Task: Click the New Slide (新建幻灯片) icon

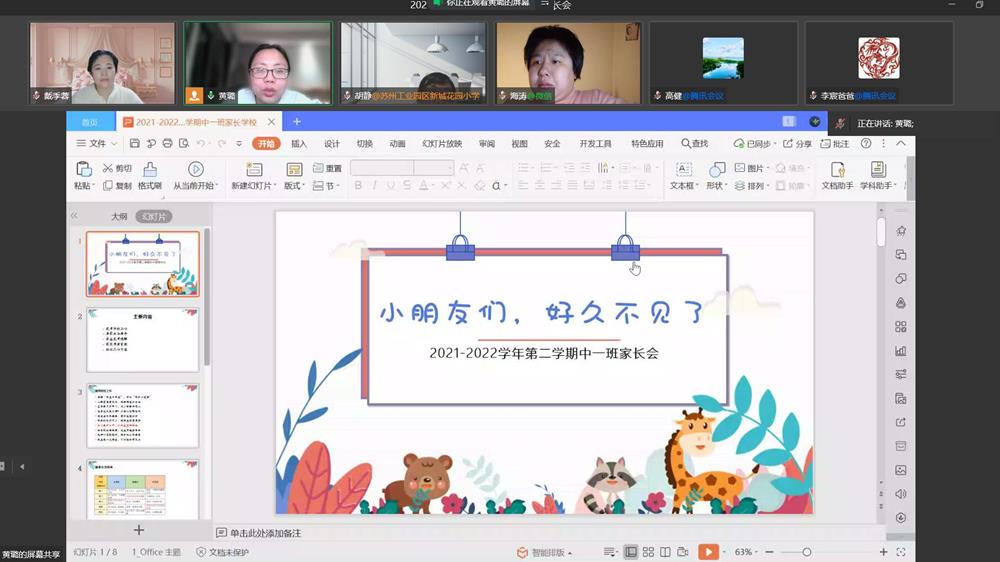Action: [x=254, y=169]
